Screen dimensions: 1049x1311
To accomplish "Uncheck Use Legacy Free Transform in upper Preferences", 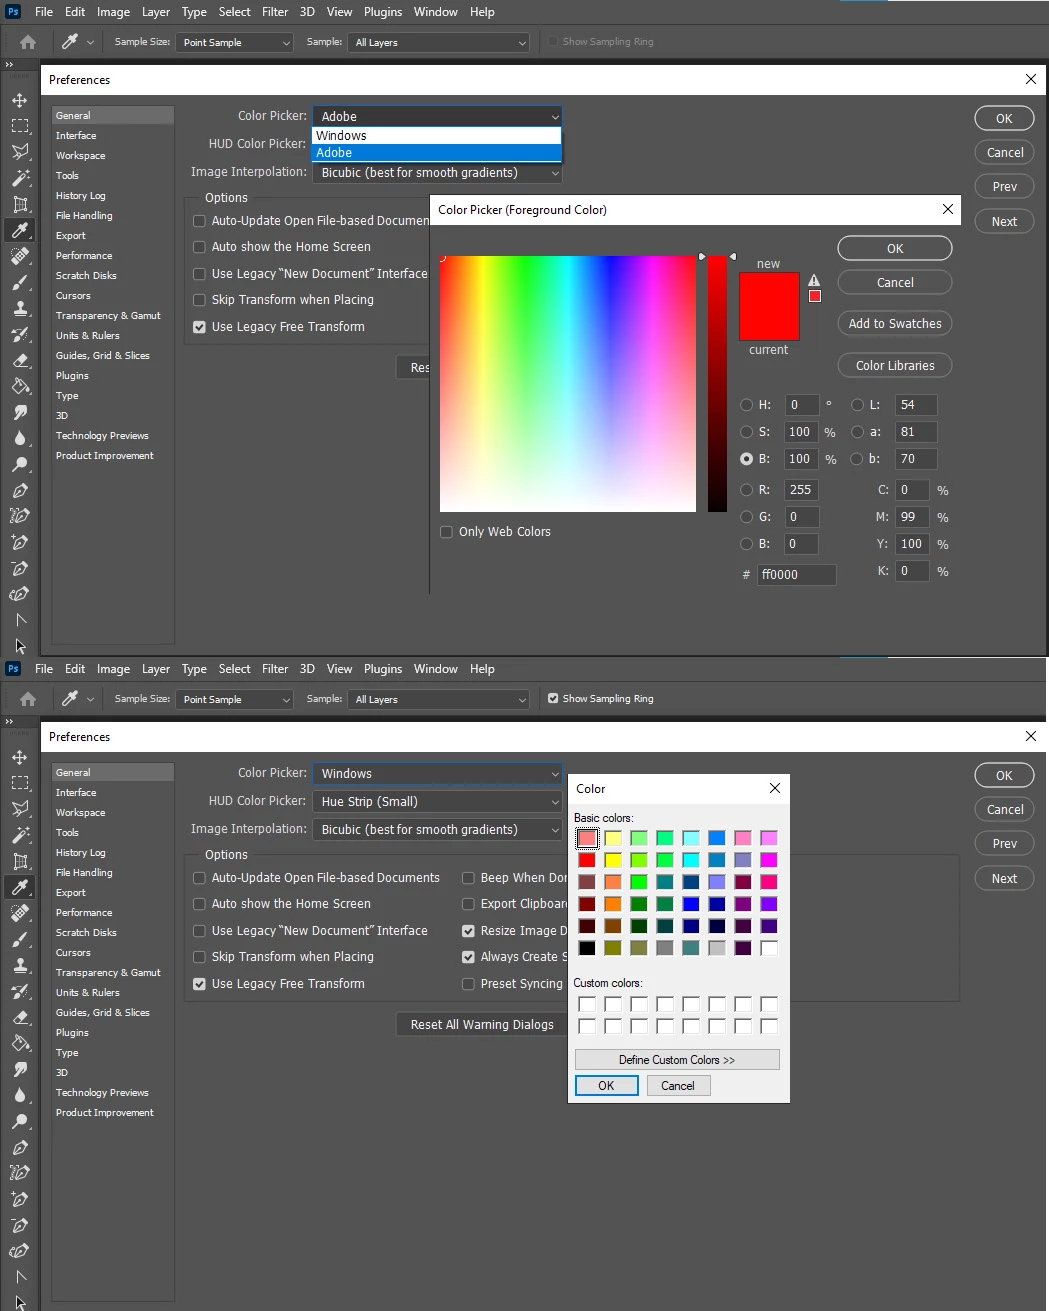I will [x=199, y=327].
